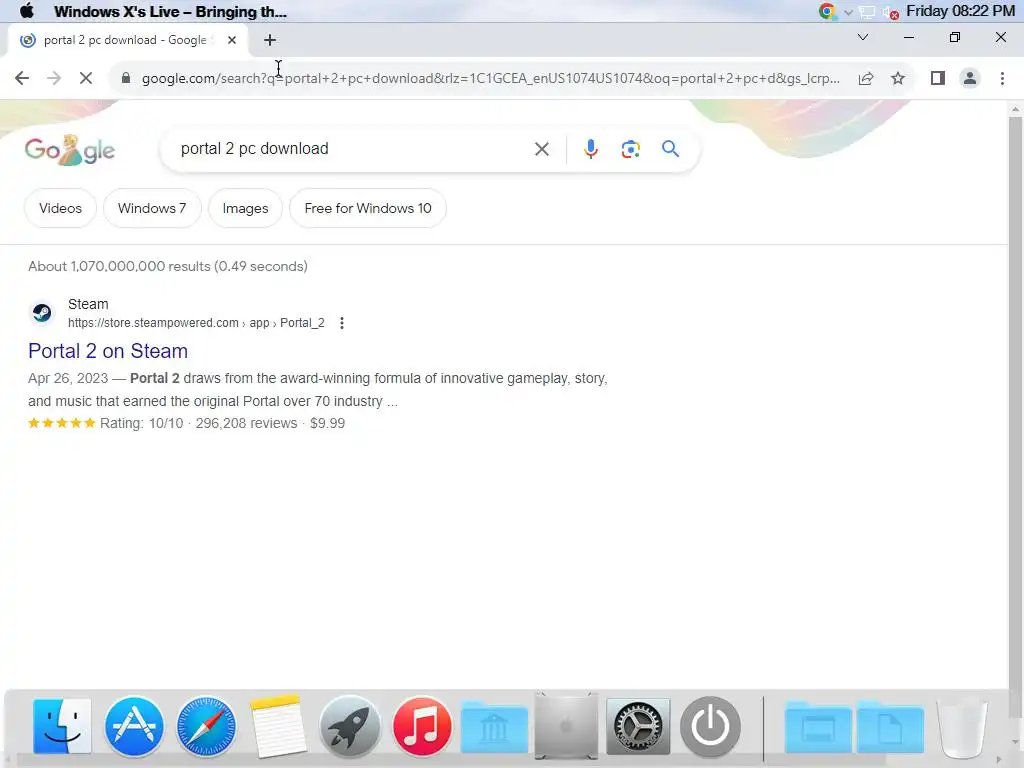The height and width of the screenshot is (768, 1024).
Task: Open System Preferences gear in dock
Action: (x=638, y=726)
